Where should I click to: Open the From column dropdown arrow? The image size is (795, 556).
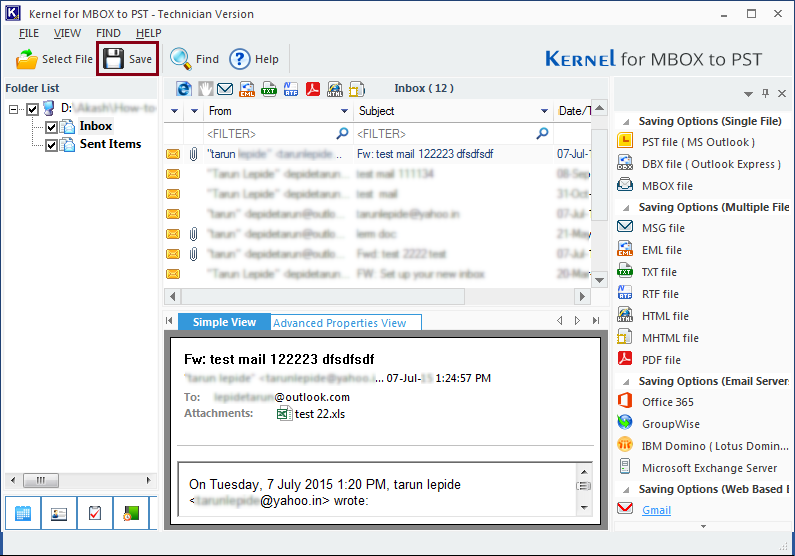(x=344, y=111)
